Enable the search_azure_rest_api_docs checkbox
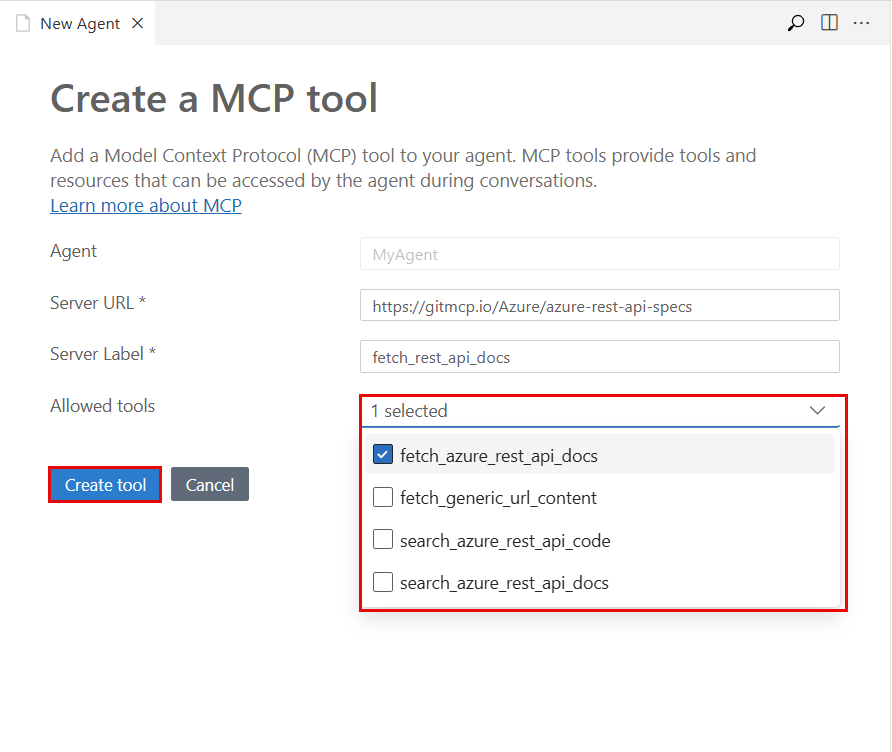The width and height of the screenshot is (892, 752). pyautogui.click(x=382, y=583)
